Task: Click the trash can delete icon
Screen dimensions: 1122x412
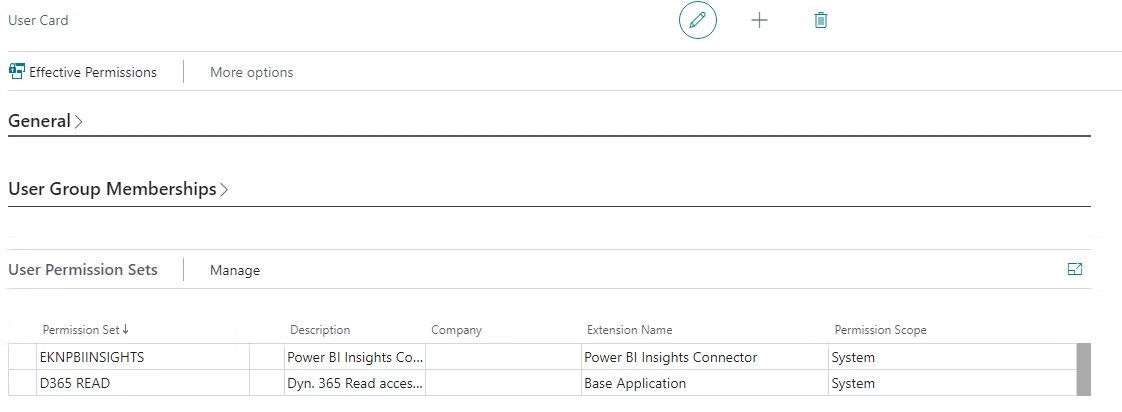Action: [x=821, y=20]
